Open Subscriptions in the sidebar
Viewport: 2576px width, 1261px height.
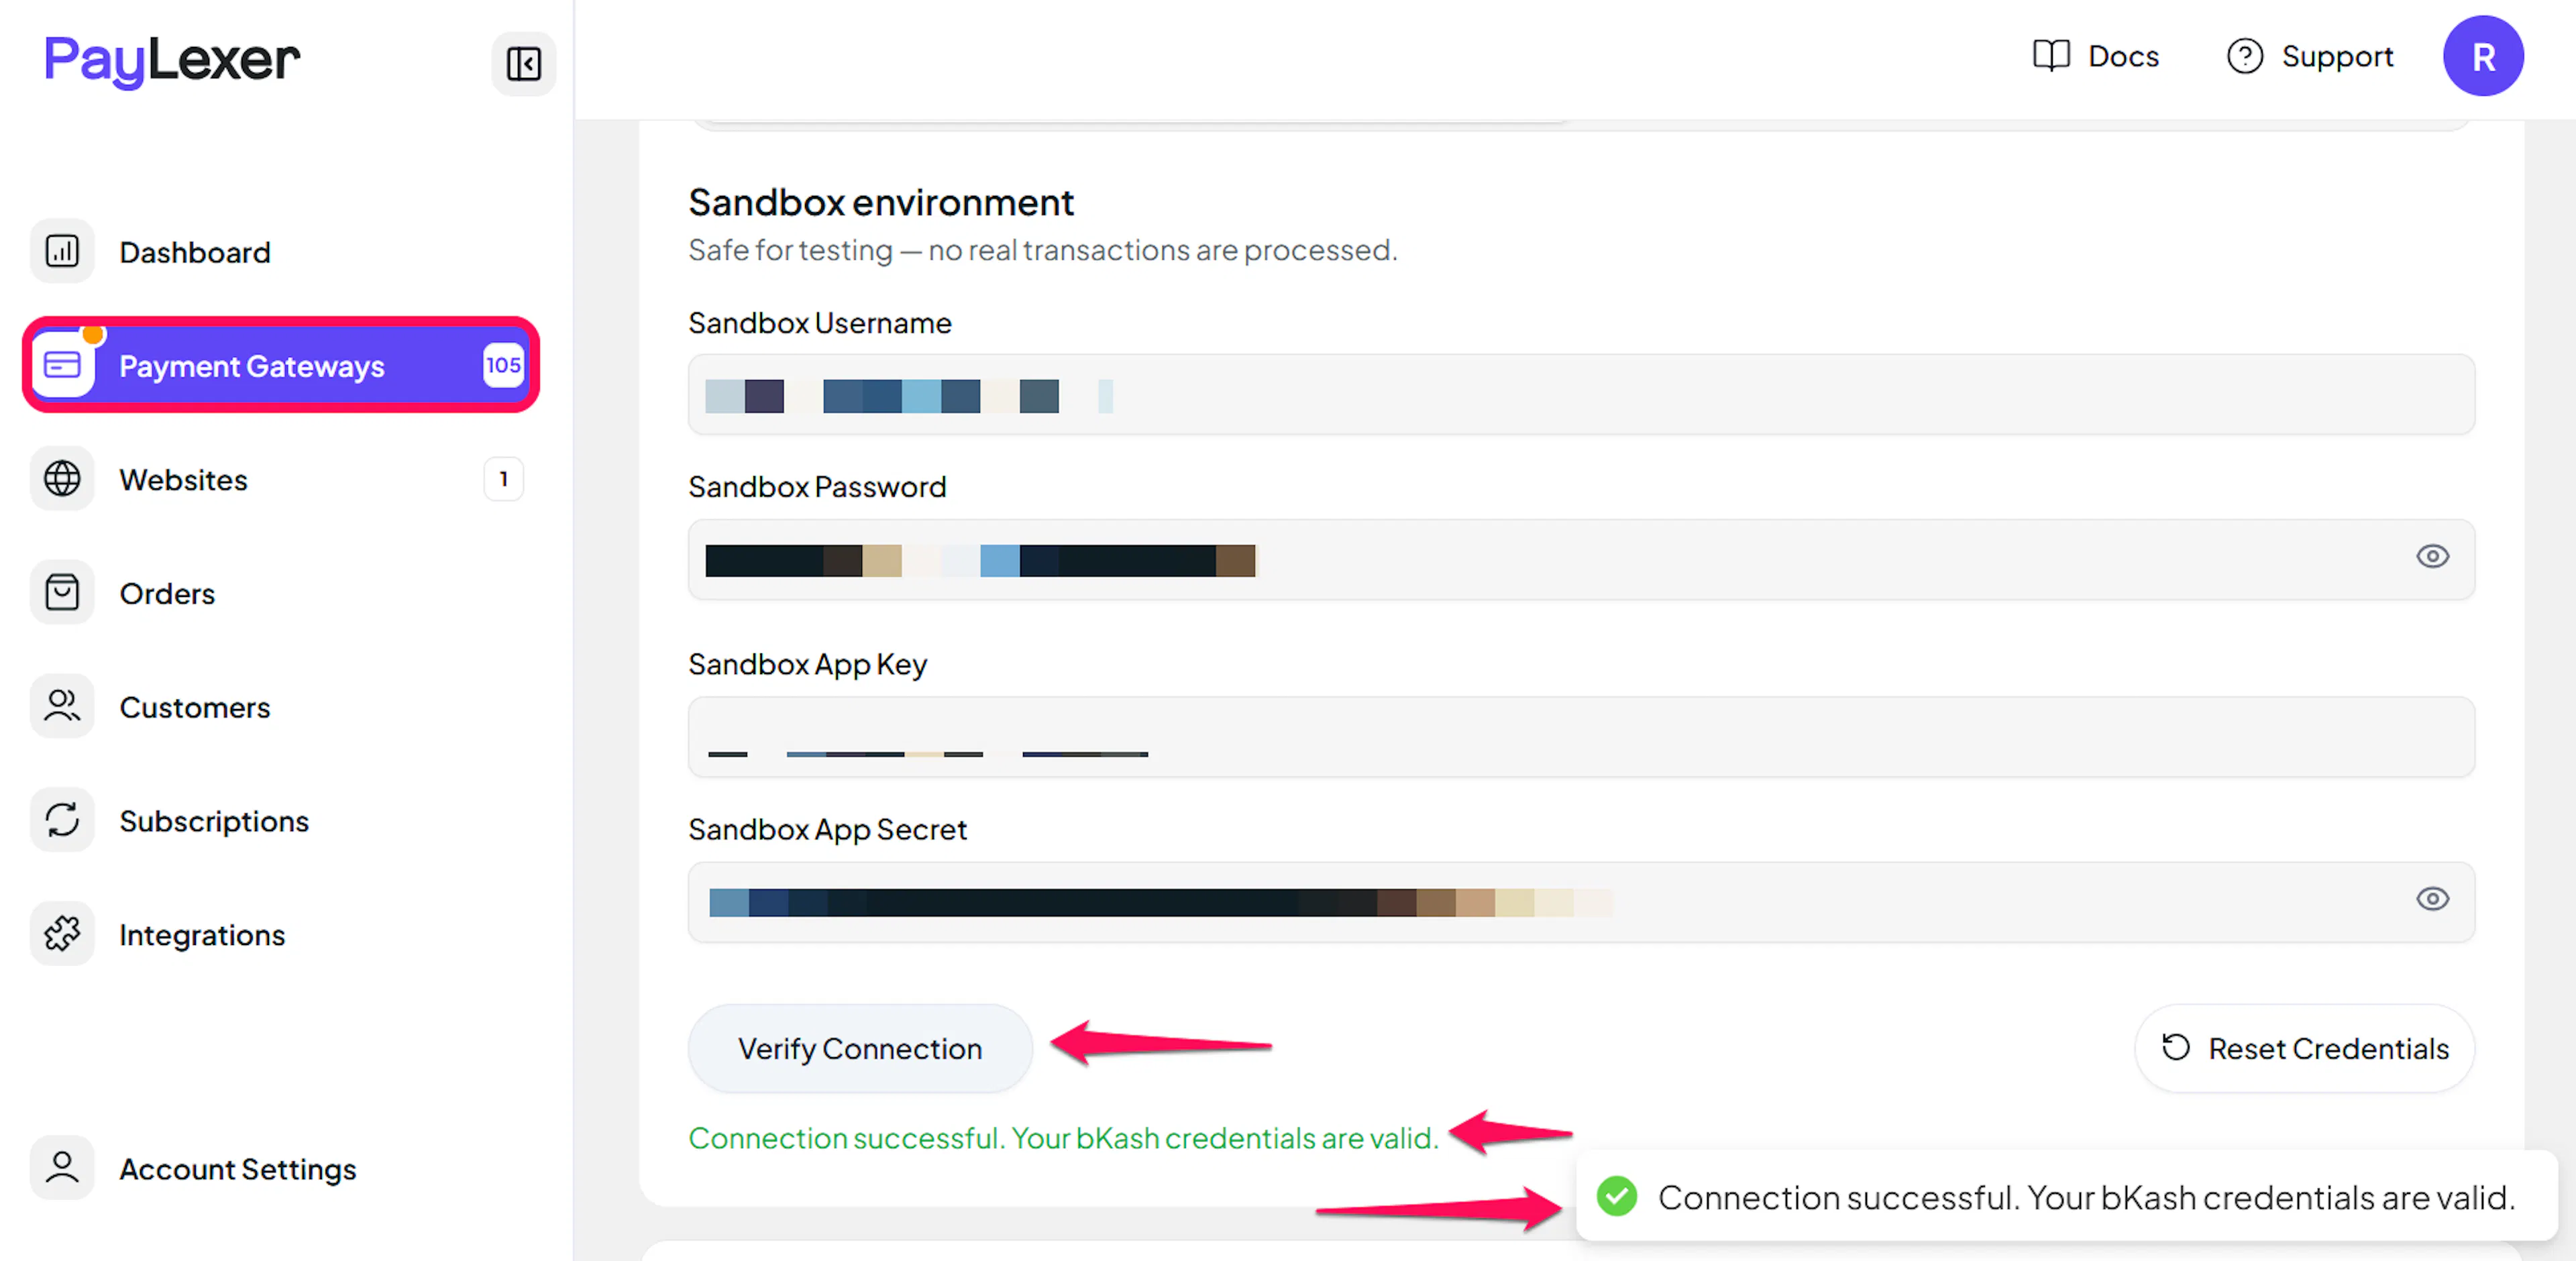[214, 821]
